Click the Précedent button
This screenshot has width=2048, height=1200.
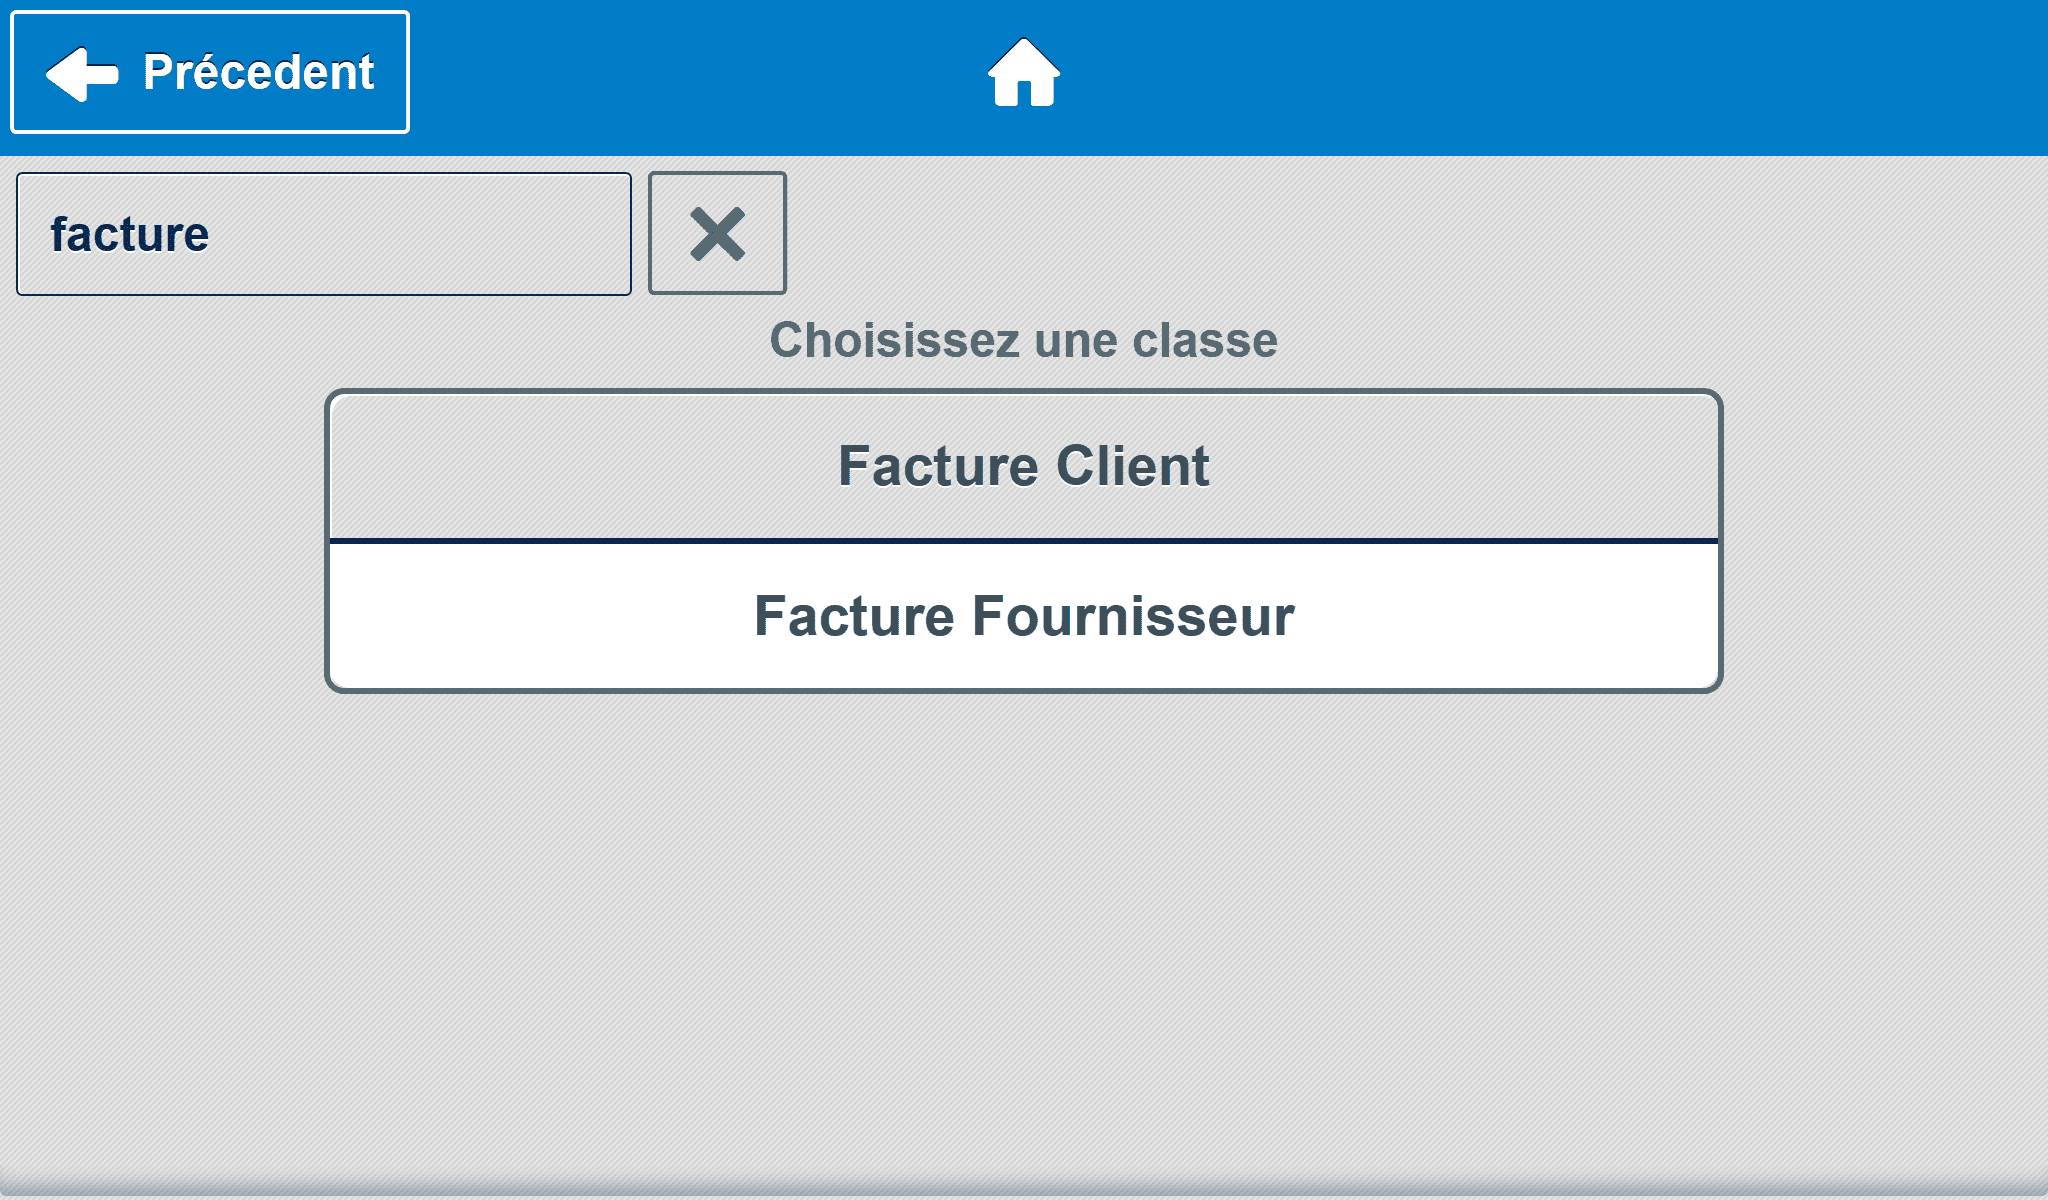pos(210,72)
